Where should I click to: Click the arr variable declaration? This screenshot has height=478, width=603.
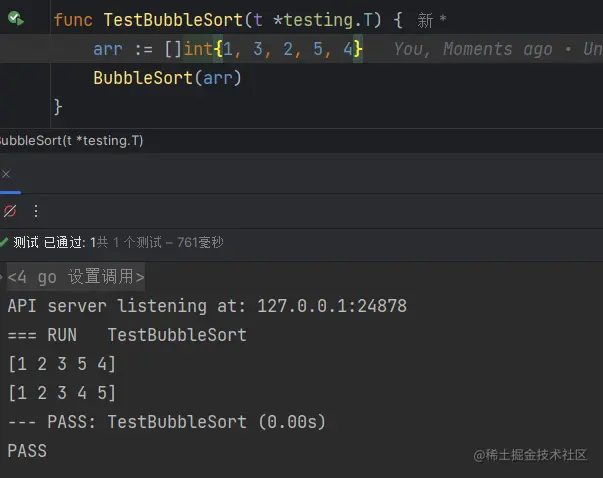[108, 49]
